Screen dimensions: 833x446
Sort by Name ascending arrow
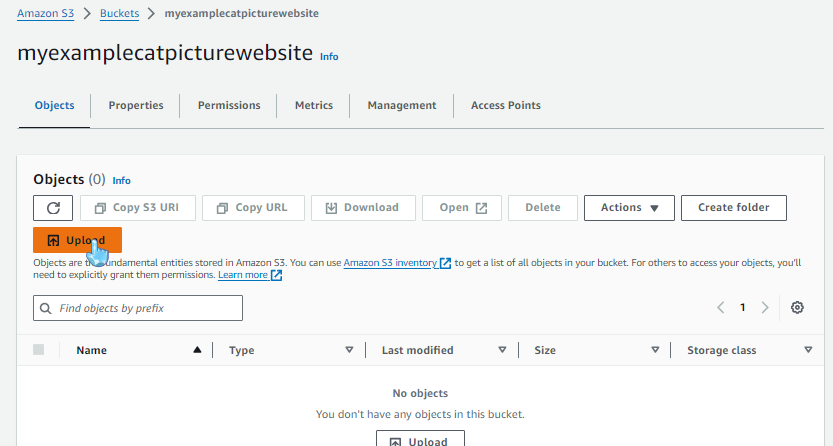(x=197, y=349)
